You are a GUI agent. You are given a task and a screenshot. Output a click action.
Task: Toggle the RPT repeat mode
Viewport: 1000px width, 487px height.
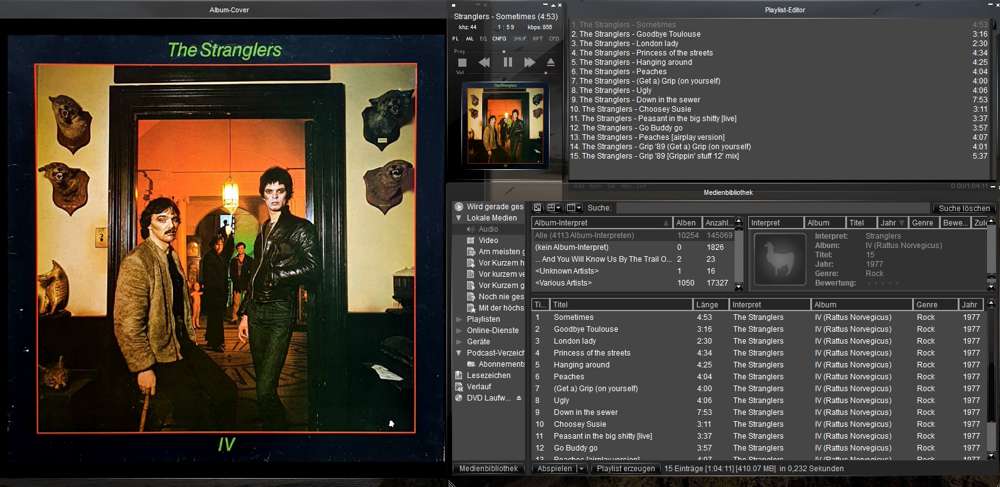click(537, 38)
